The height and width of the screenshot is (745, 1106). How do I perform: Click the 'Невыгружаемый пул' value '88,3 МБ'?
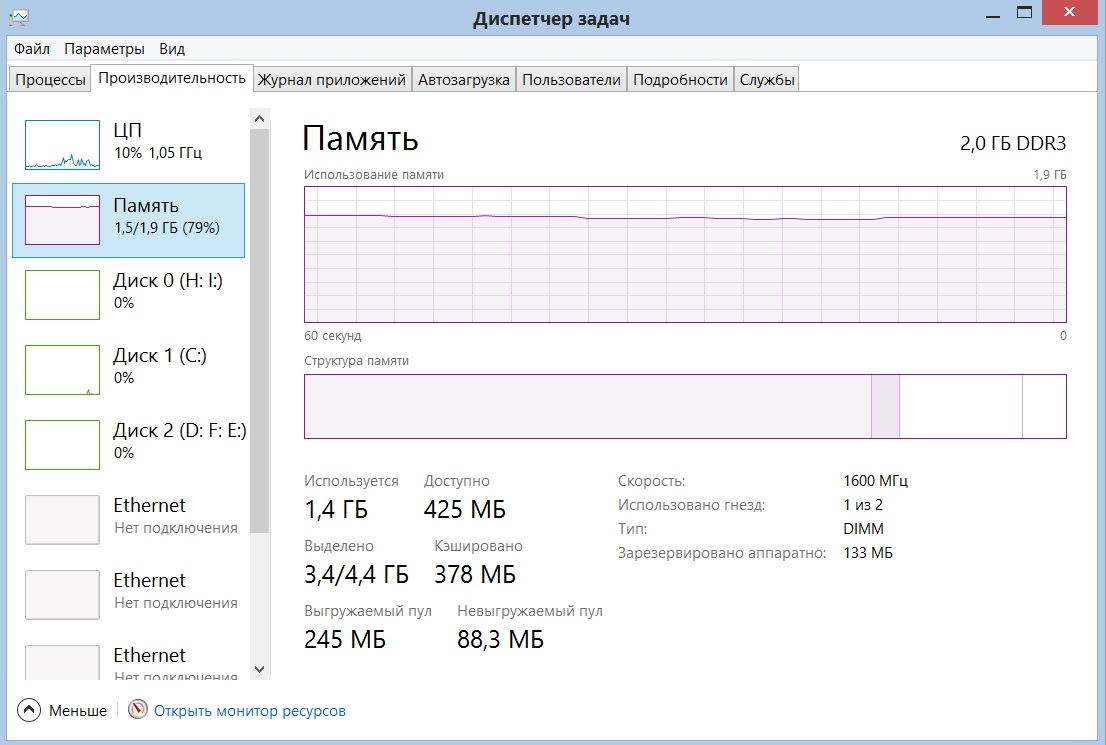pyautogui.click(x=500, y=639)
